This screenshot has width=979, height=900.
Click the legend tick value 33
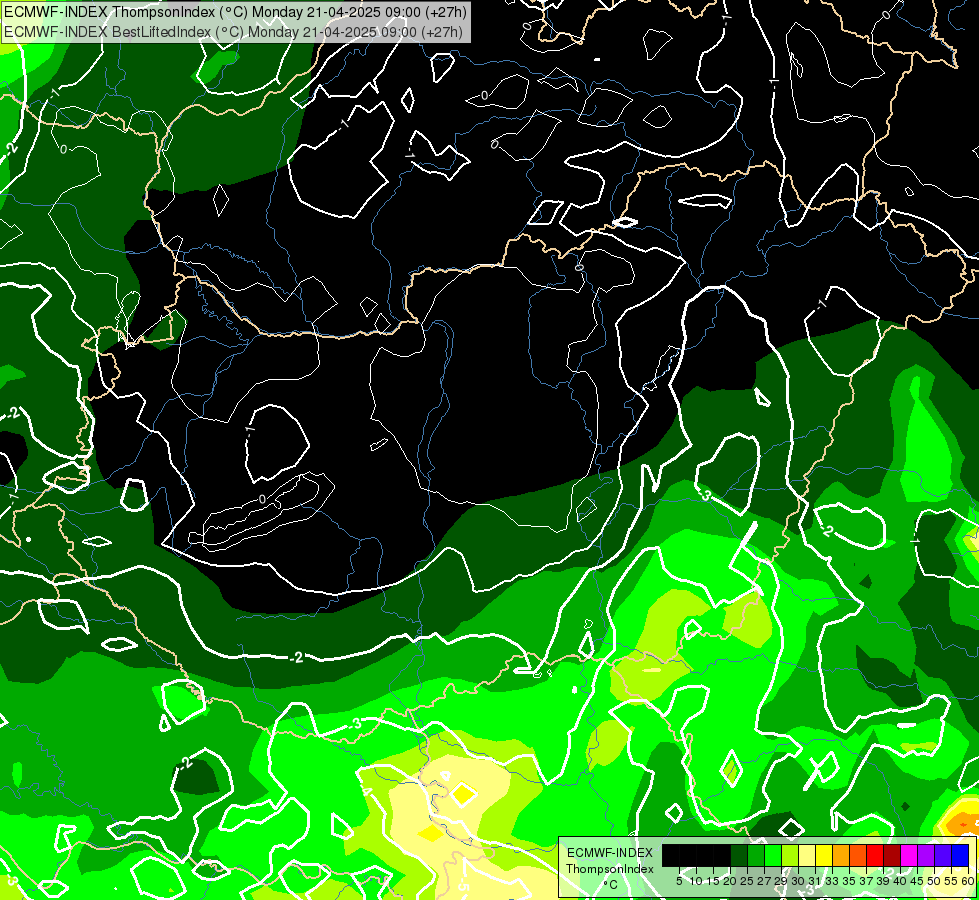832,881
